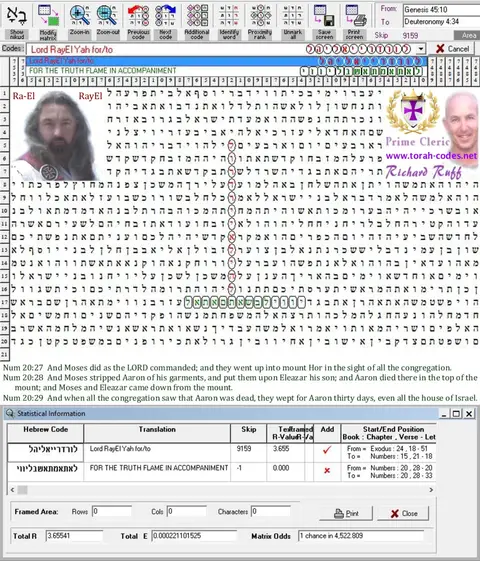Click row number 1 in matrix
This screenshot has height=561, width=480.
tap(4, 94)
